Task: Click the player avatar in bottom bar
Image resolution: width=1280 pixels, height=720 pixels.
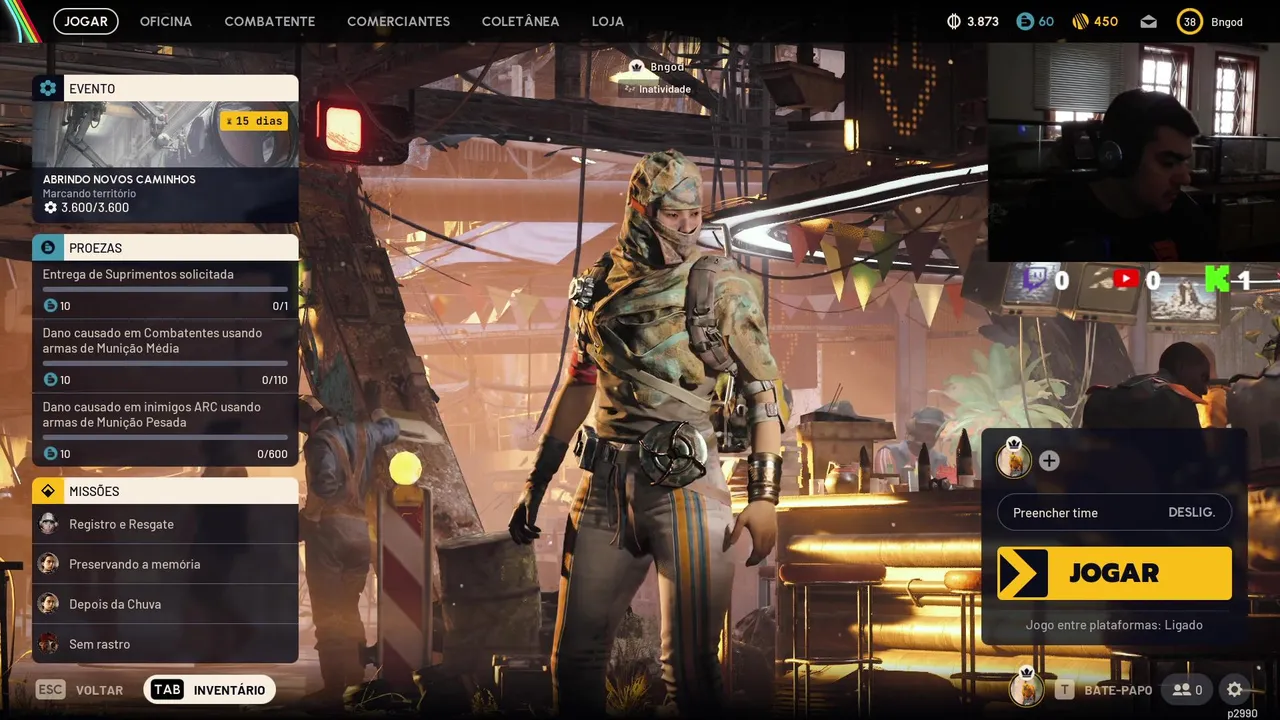Action: click(1026, 688)
